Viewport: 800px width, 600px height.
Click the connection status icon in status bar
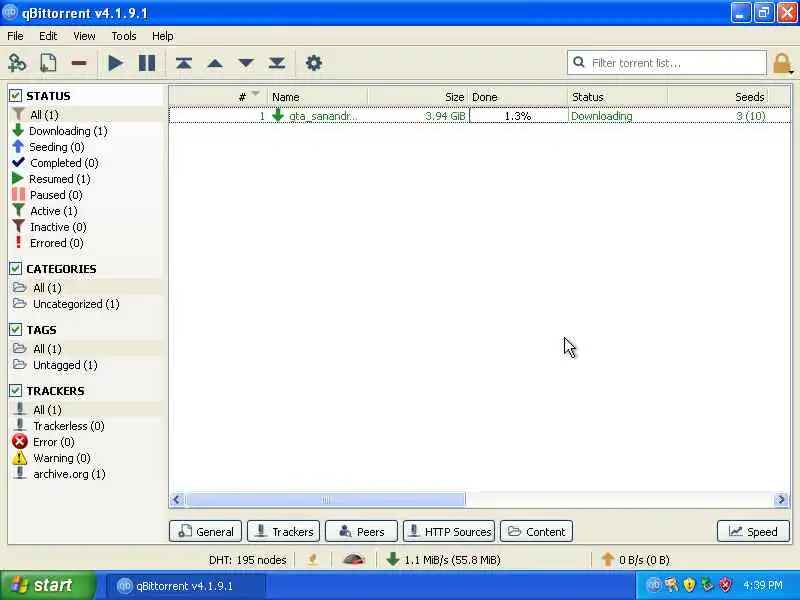pyautogui.click(x=313, y=560)
